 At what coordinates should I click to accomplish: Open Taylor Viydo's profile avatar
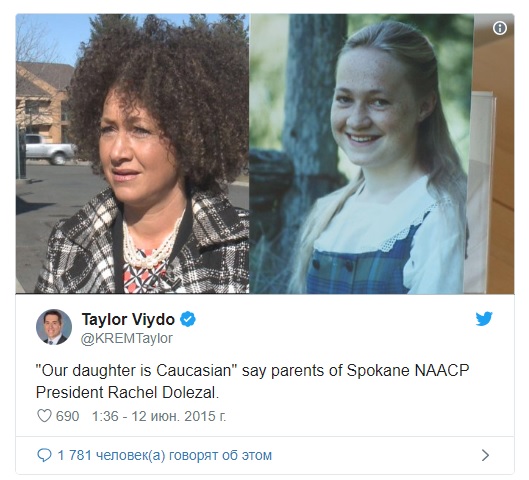54,327
